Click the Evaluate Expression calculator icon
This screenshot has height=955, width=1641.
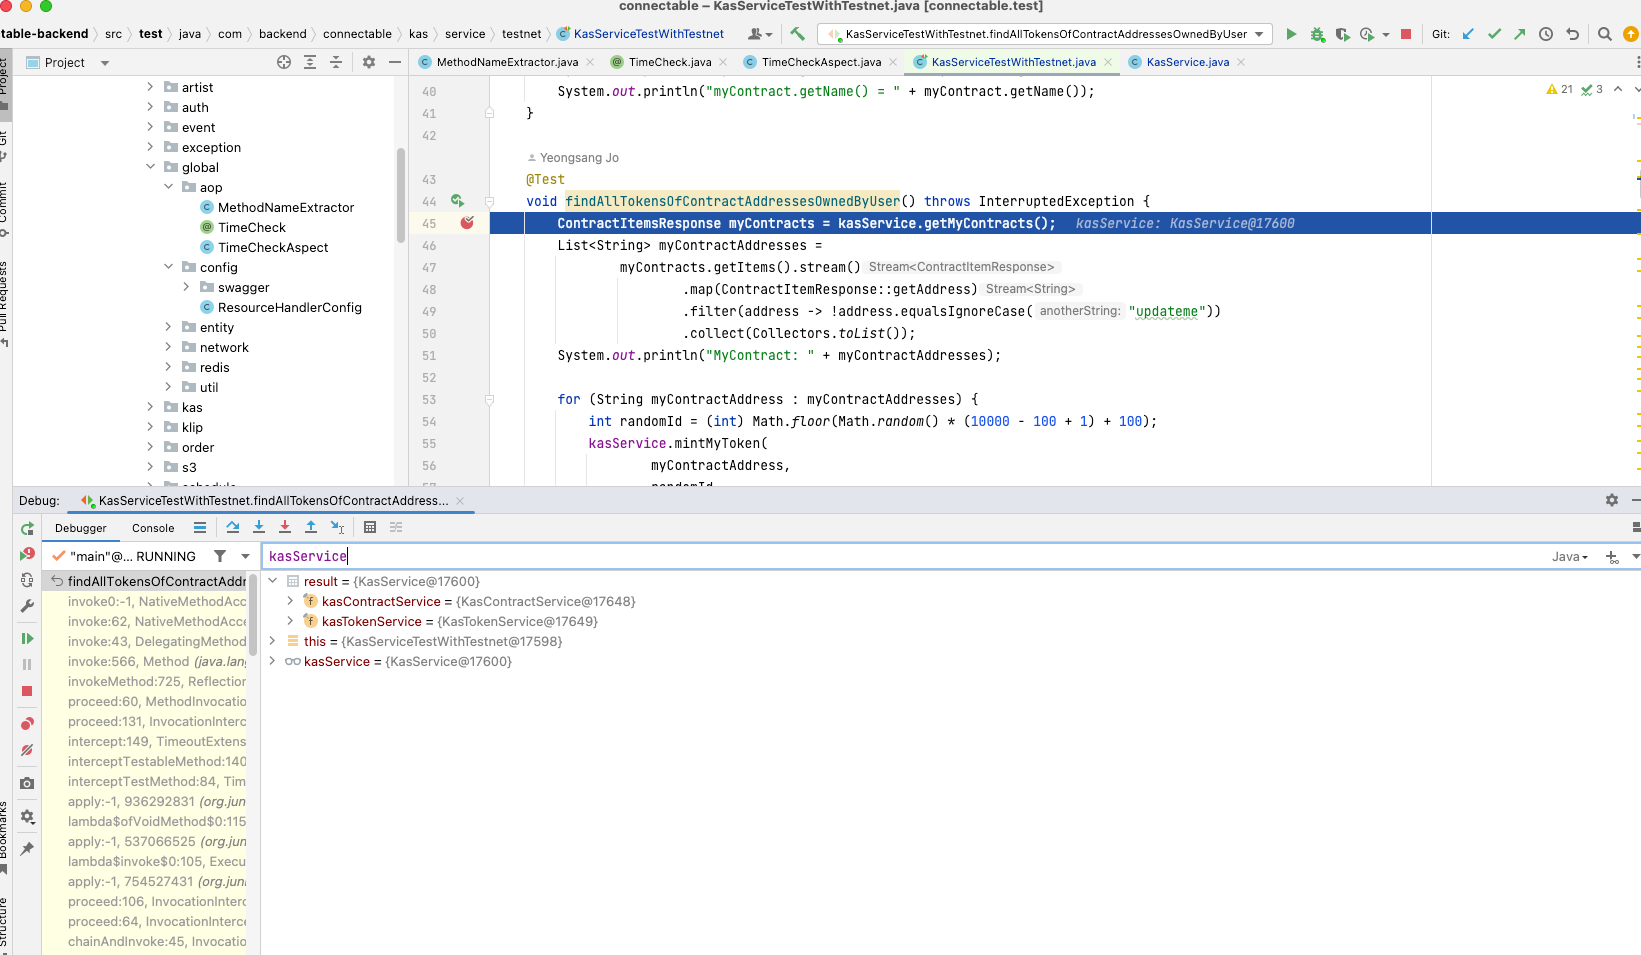click(x=370, y=527)
